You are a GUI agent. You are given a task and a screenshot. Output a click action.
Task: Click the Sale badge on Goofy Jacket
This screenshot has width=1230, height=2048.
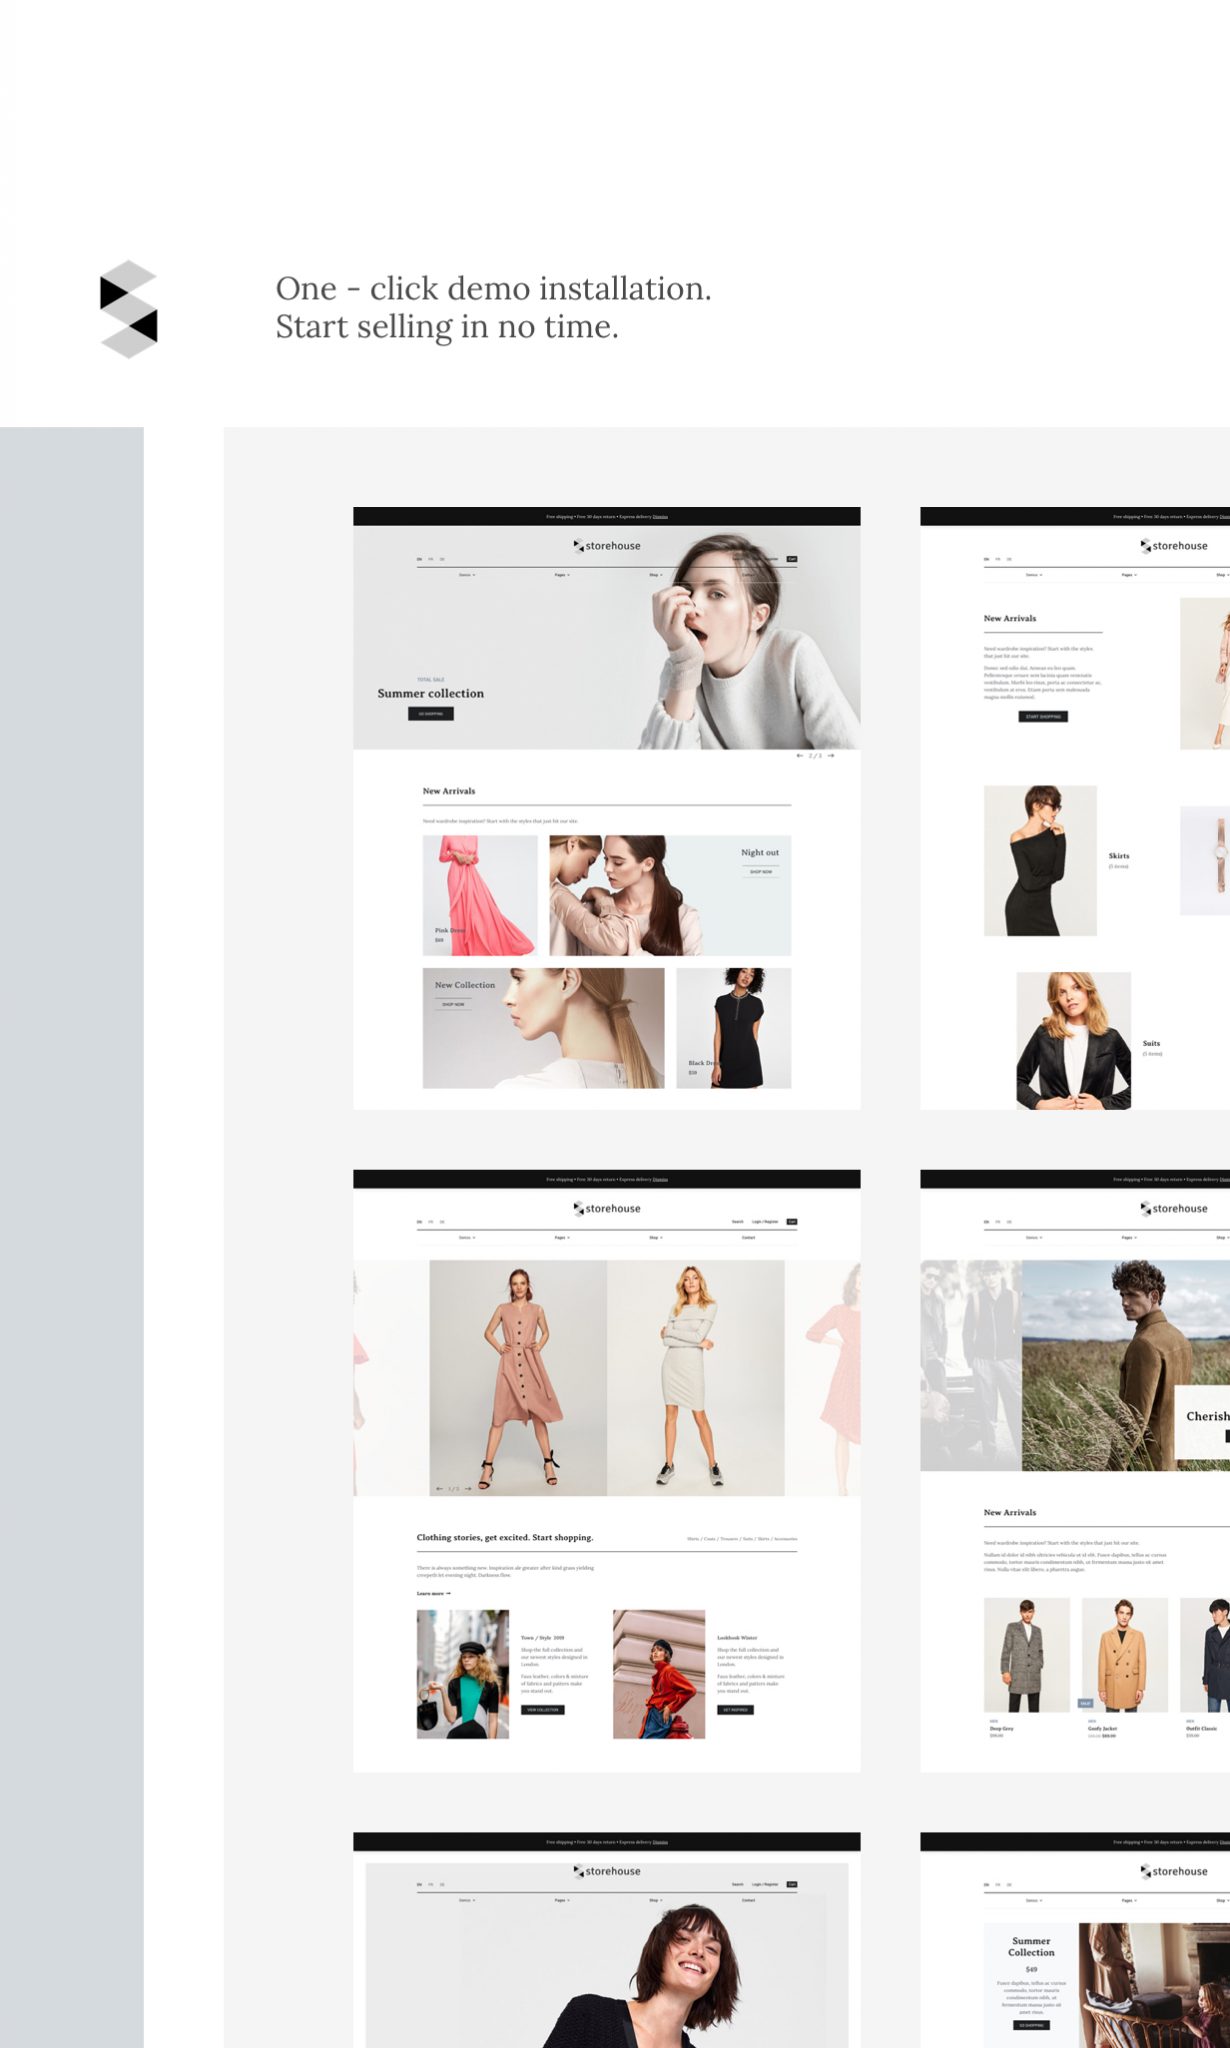(x=1086, y=1703)
